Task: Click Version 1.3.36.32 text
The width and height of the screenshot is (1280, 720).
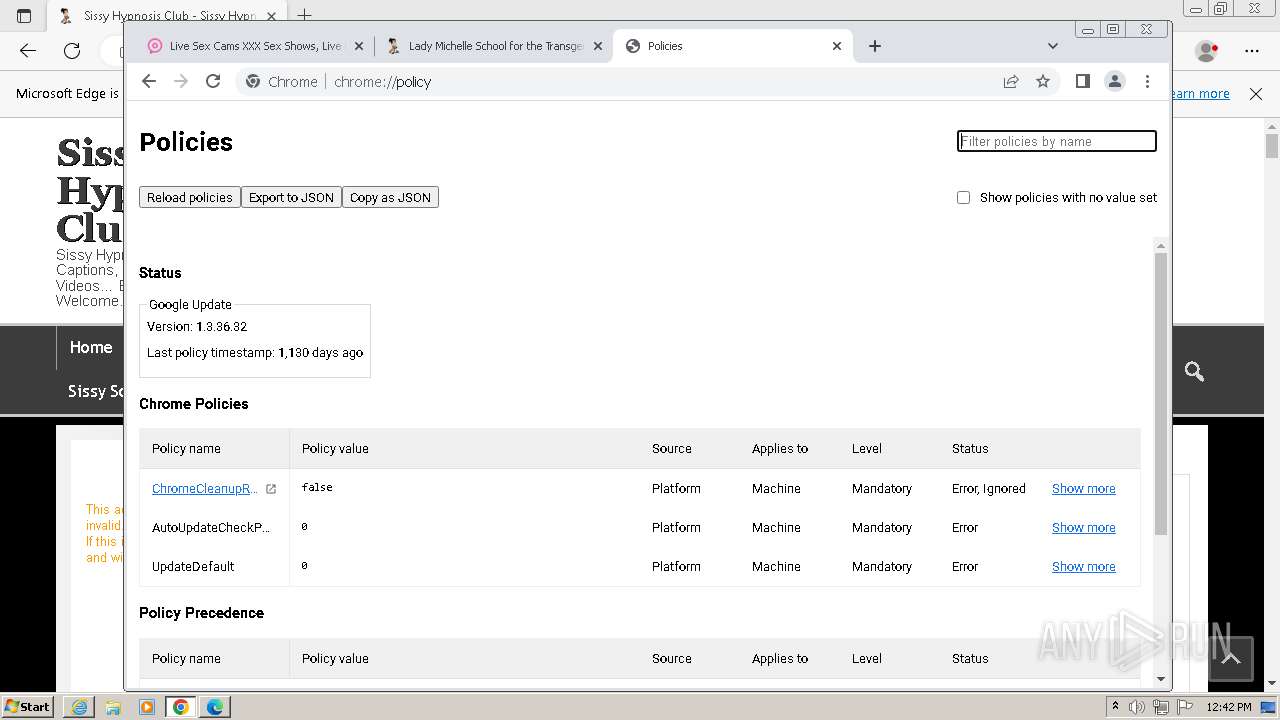Action: pyautogui.click(x=197, y=327)
